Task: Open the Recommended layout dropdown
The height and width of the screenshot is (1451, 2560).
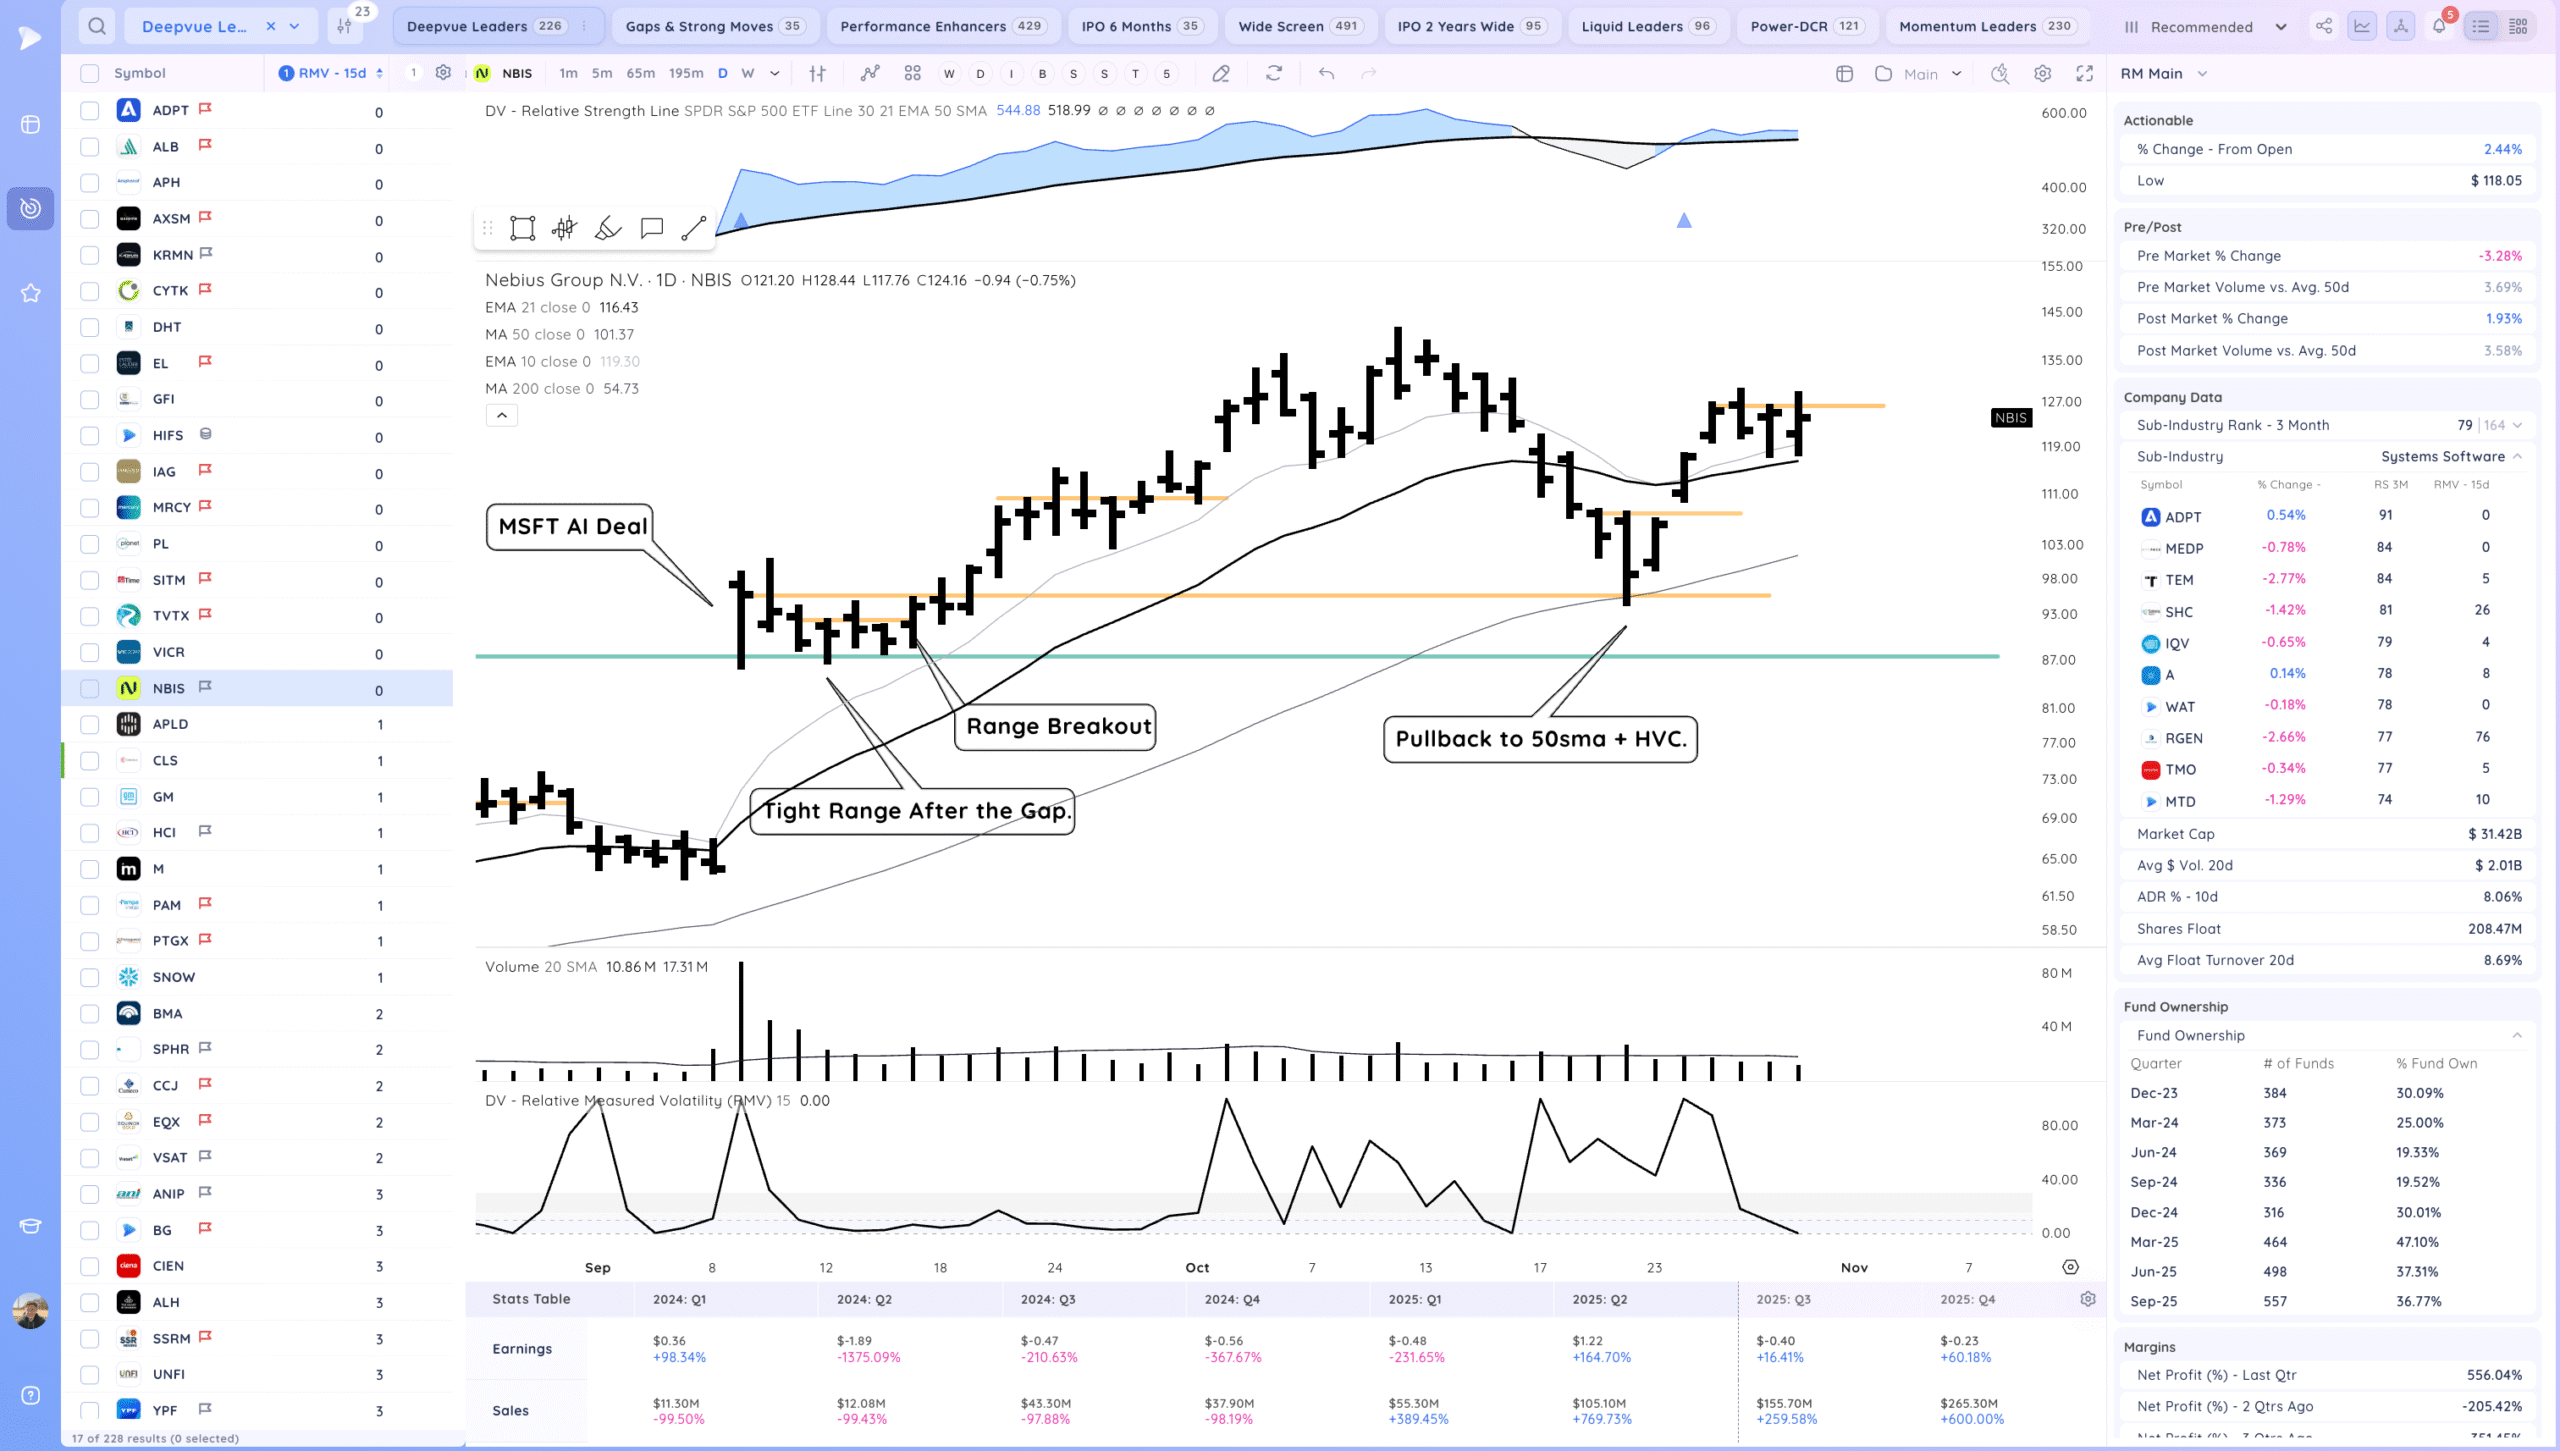Action: (2204, 27)
